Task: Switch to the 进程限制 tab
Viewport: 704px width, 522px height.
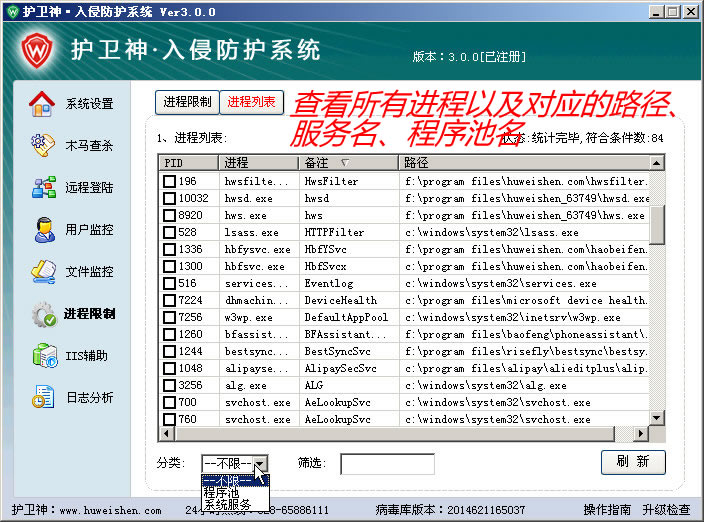Action: (x=187, y=102)
